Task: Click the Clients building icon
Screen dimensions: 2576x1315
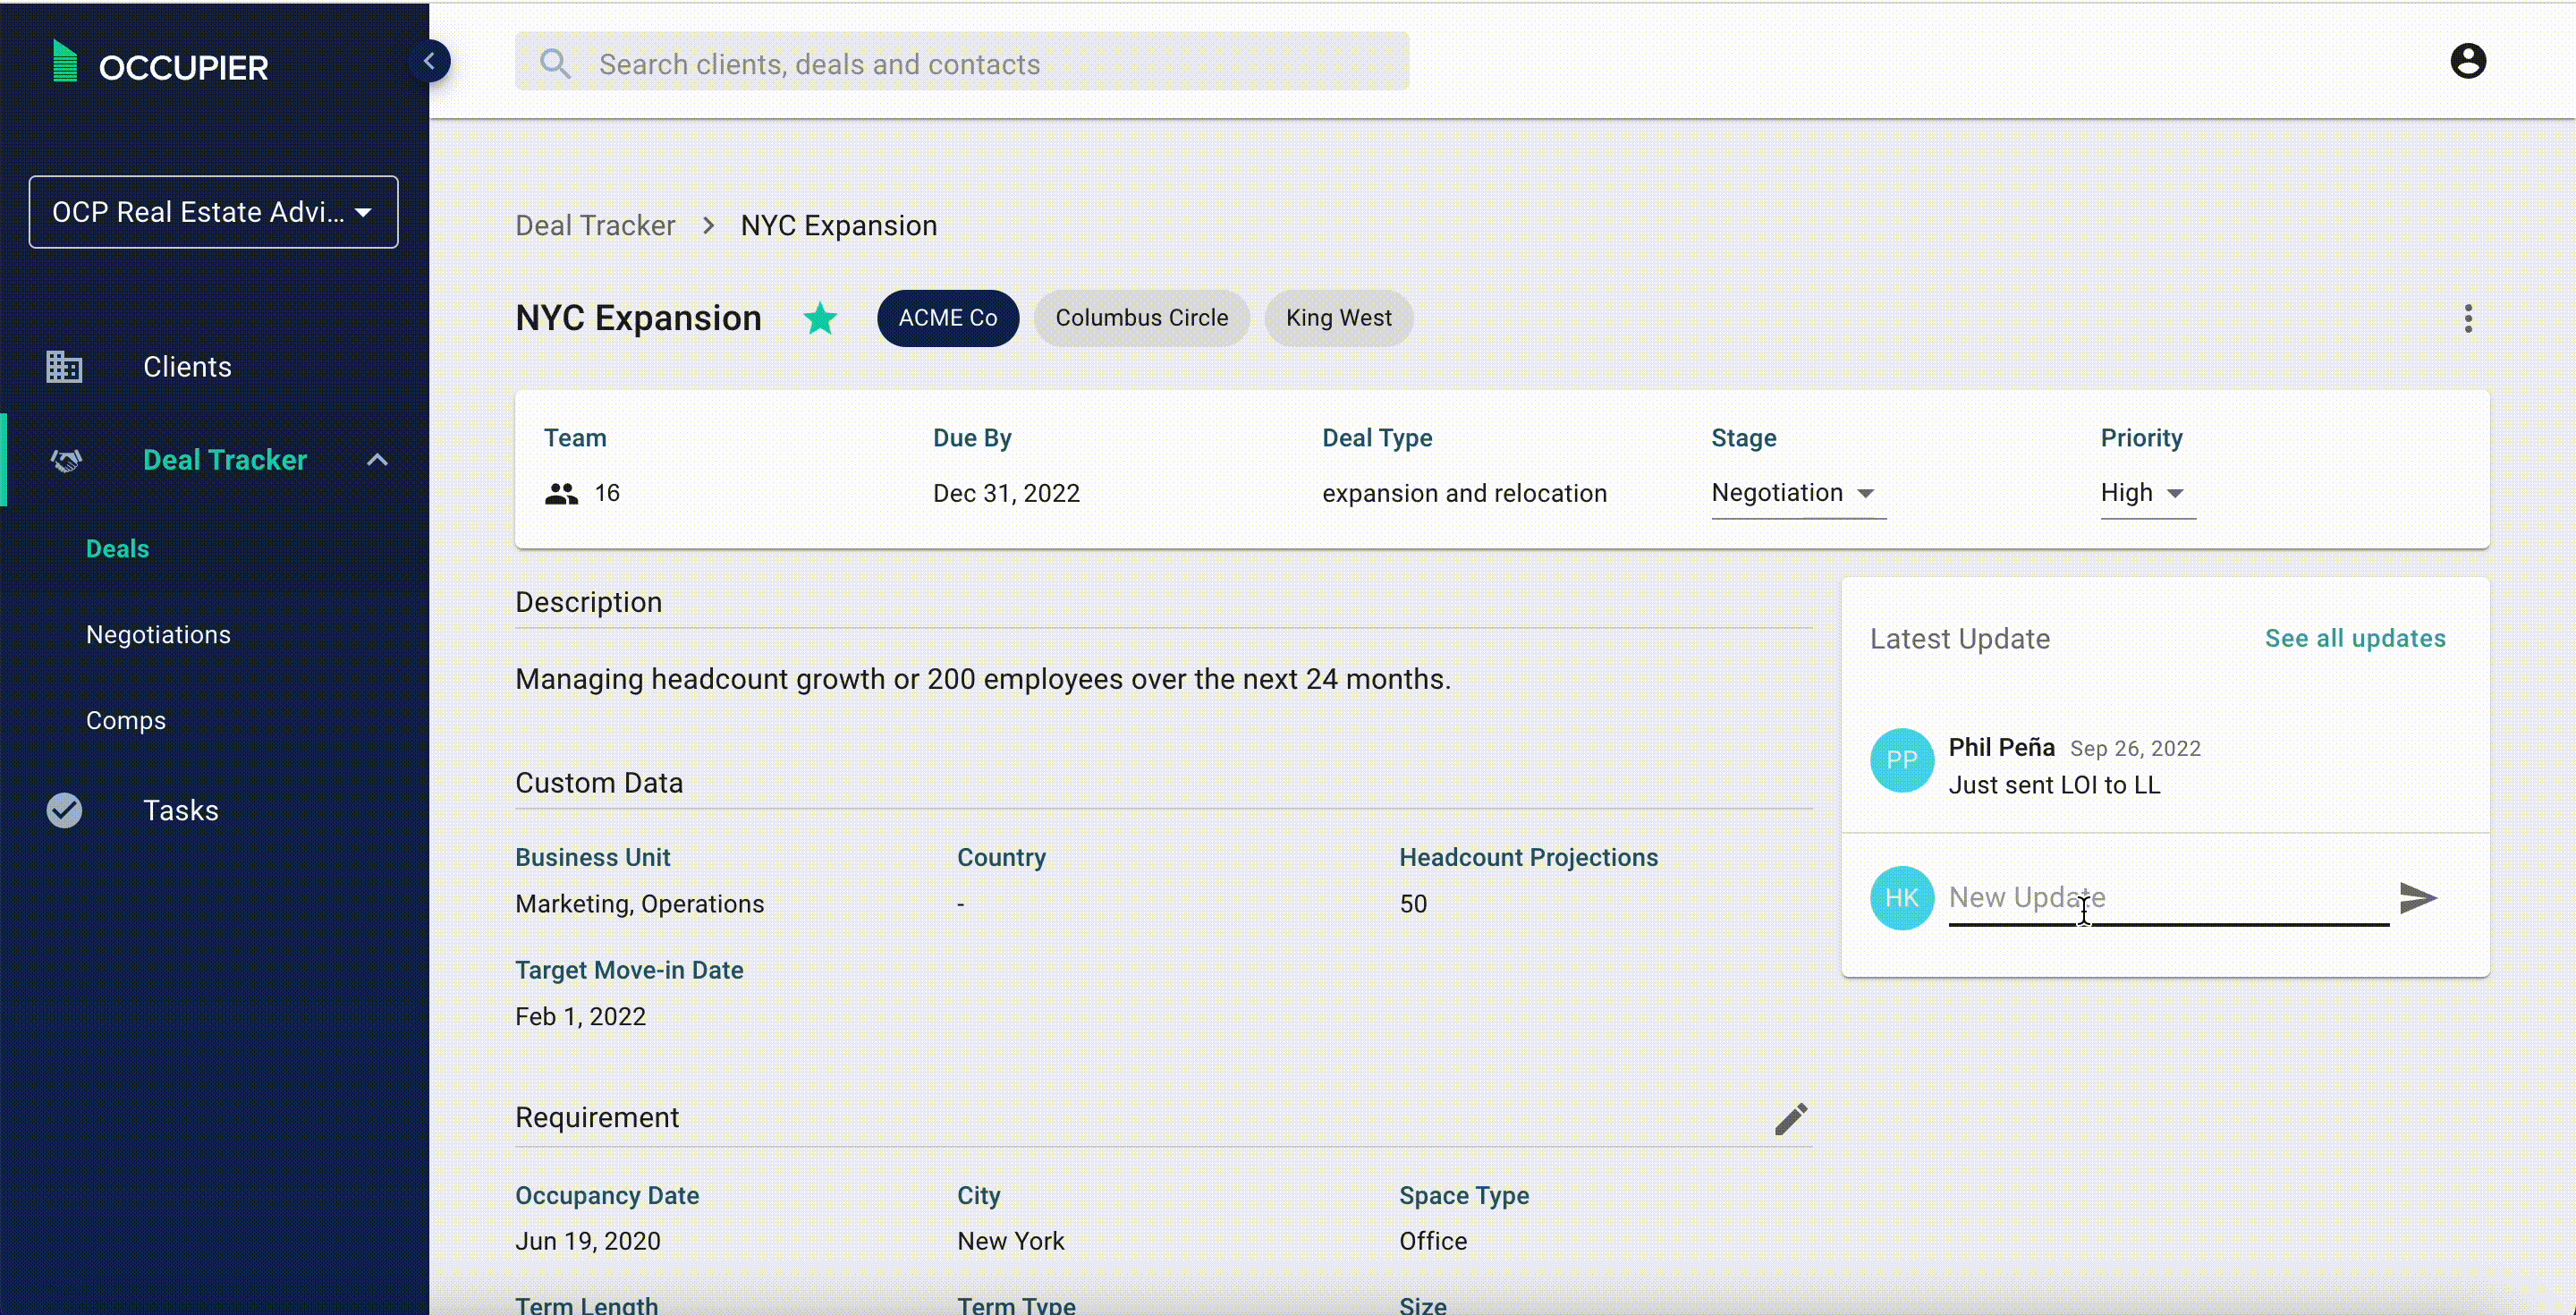Action: tap(64, 367)
